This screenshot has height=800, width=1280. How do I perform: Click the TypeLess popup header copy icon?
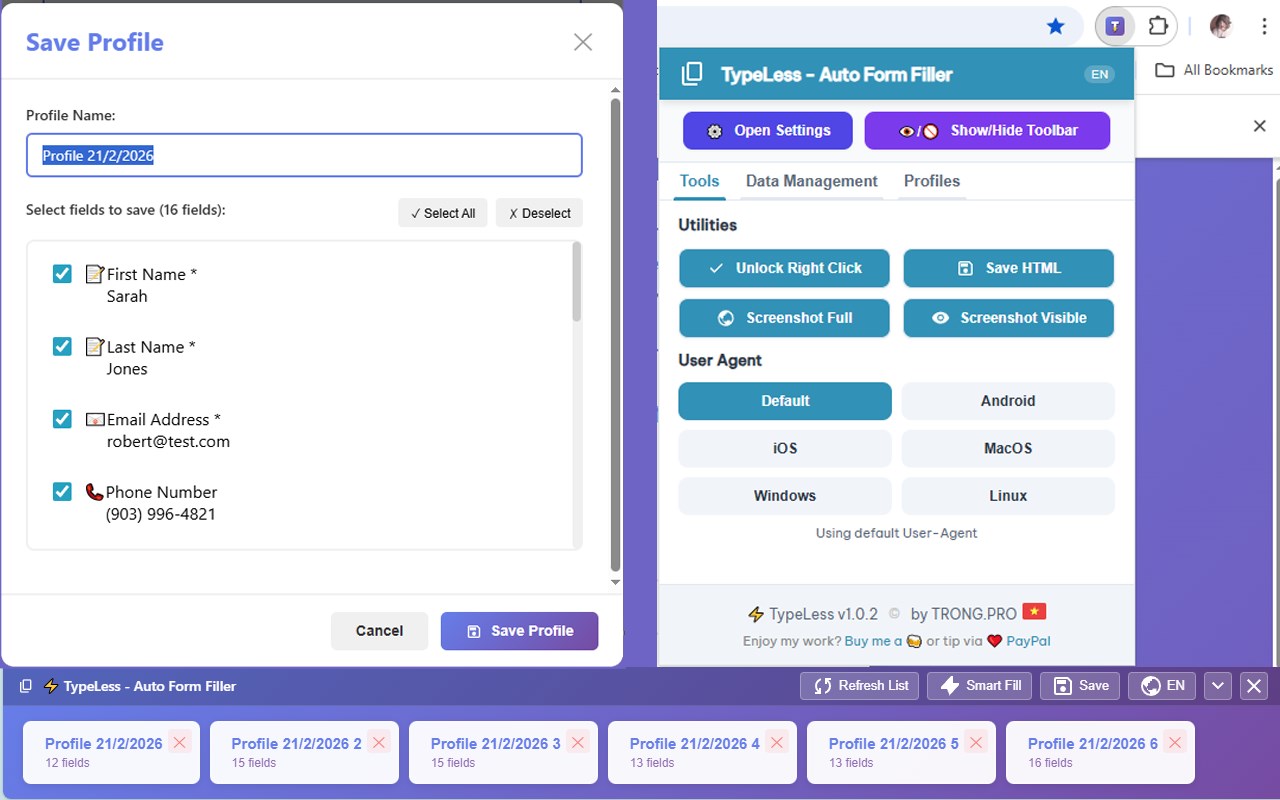click(x=692, y=74)
